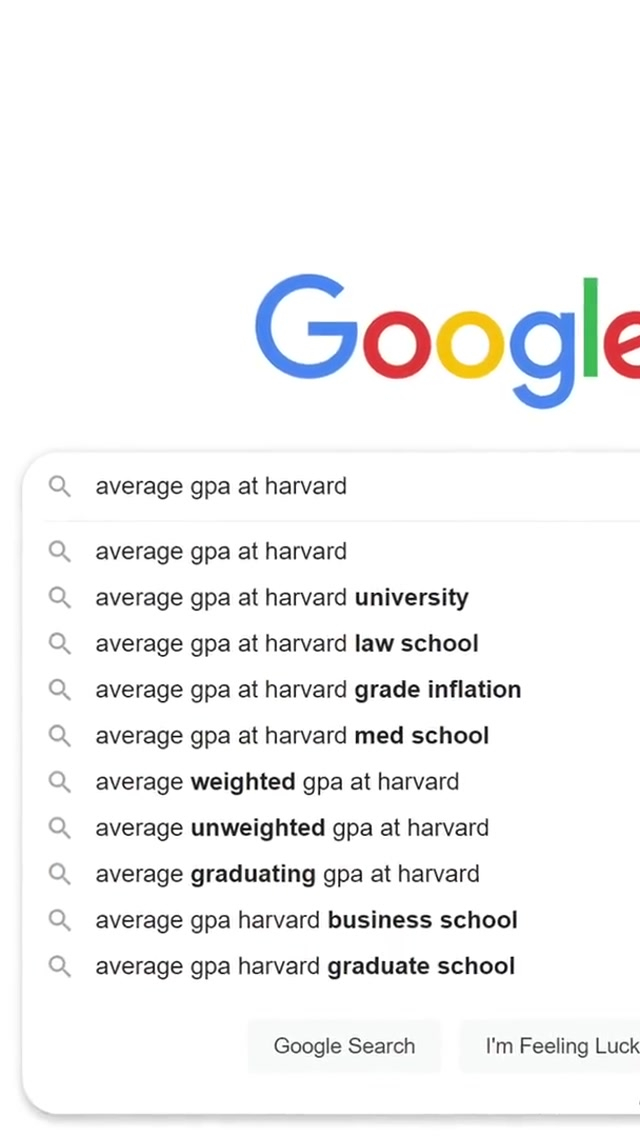Choose 'average gpa harvard graduate school' suggestion
This screenshot has width=640, height=1137.
coord(305,966)
